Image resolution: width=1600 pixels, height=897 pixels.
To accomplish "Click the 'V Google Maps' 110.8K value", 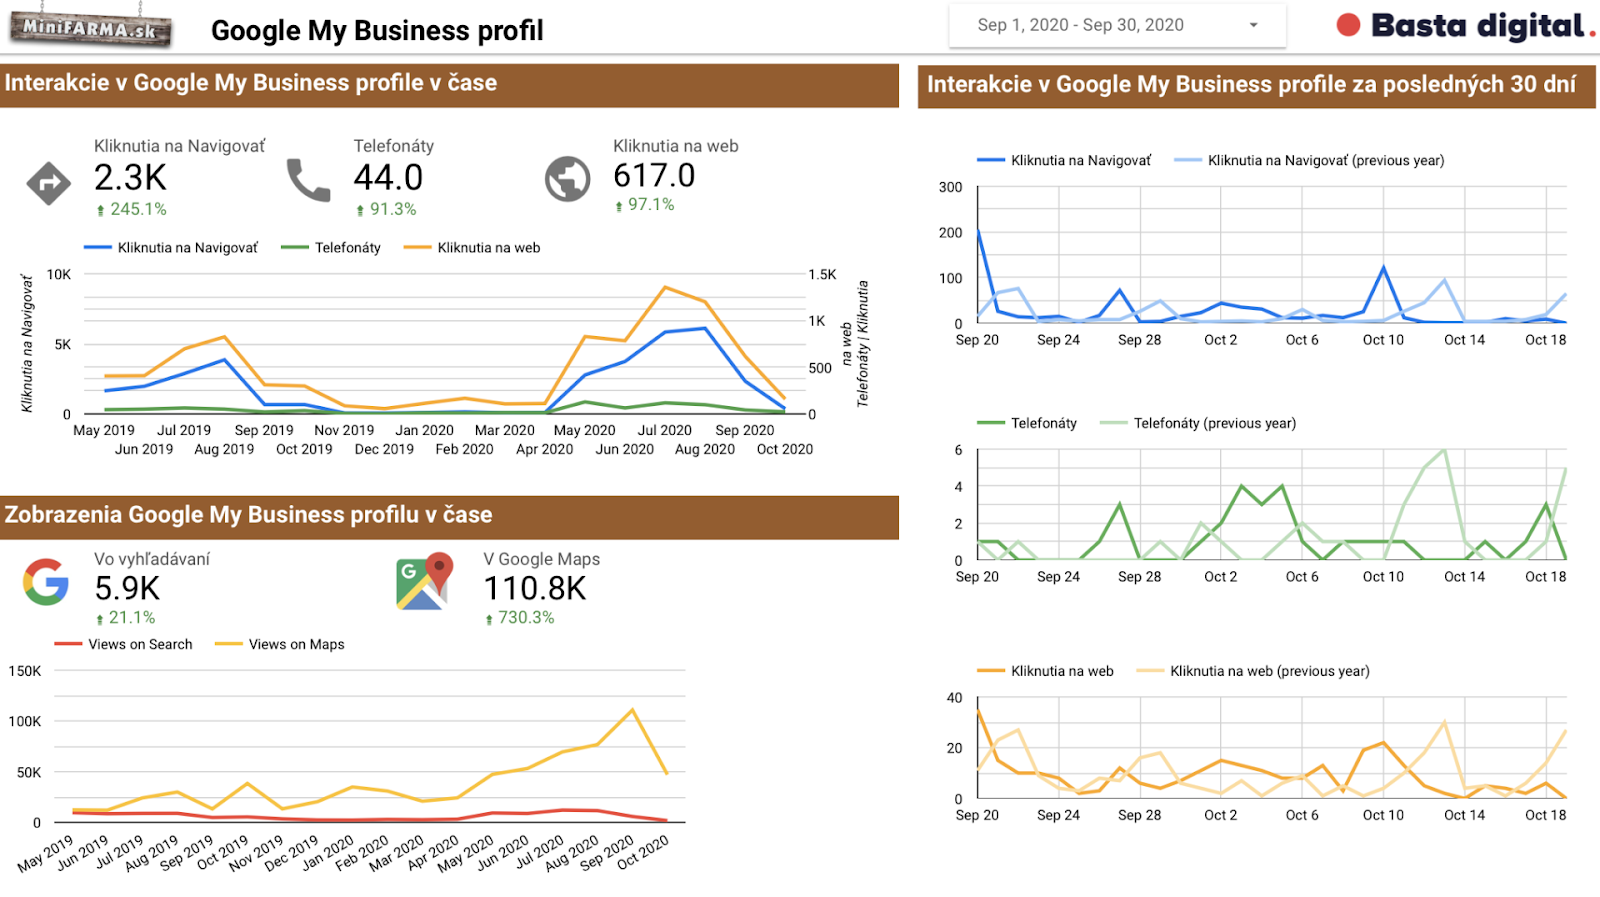I will 535,588.
